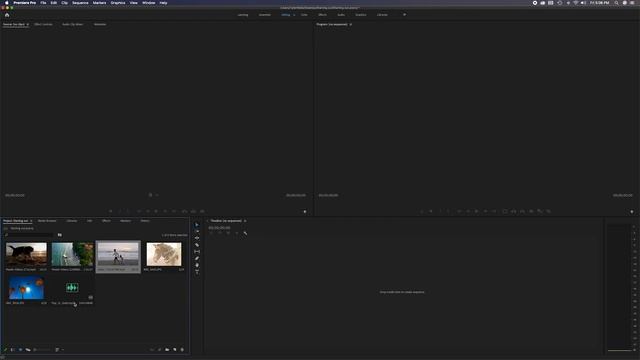Step forward one frame in Program monitor
The width and height of the screenshot is (640, 360).
[485, 211]
